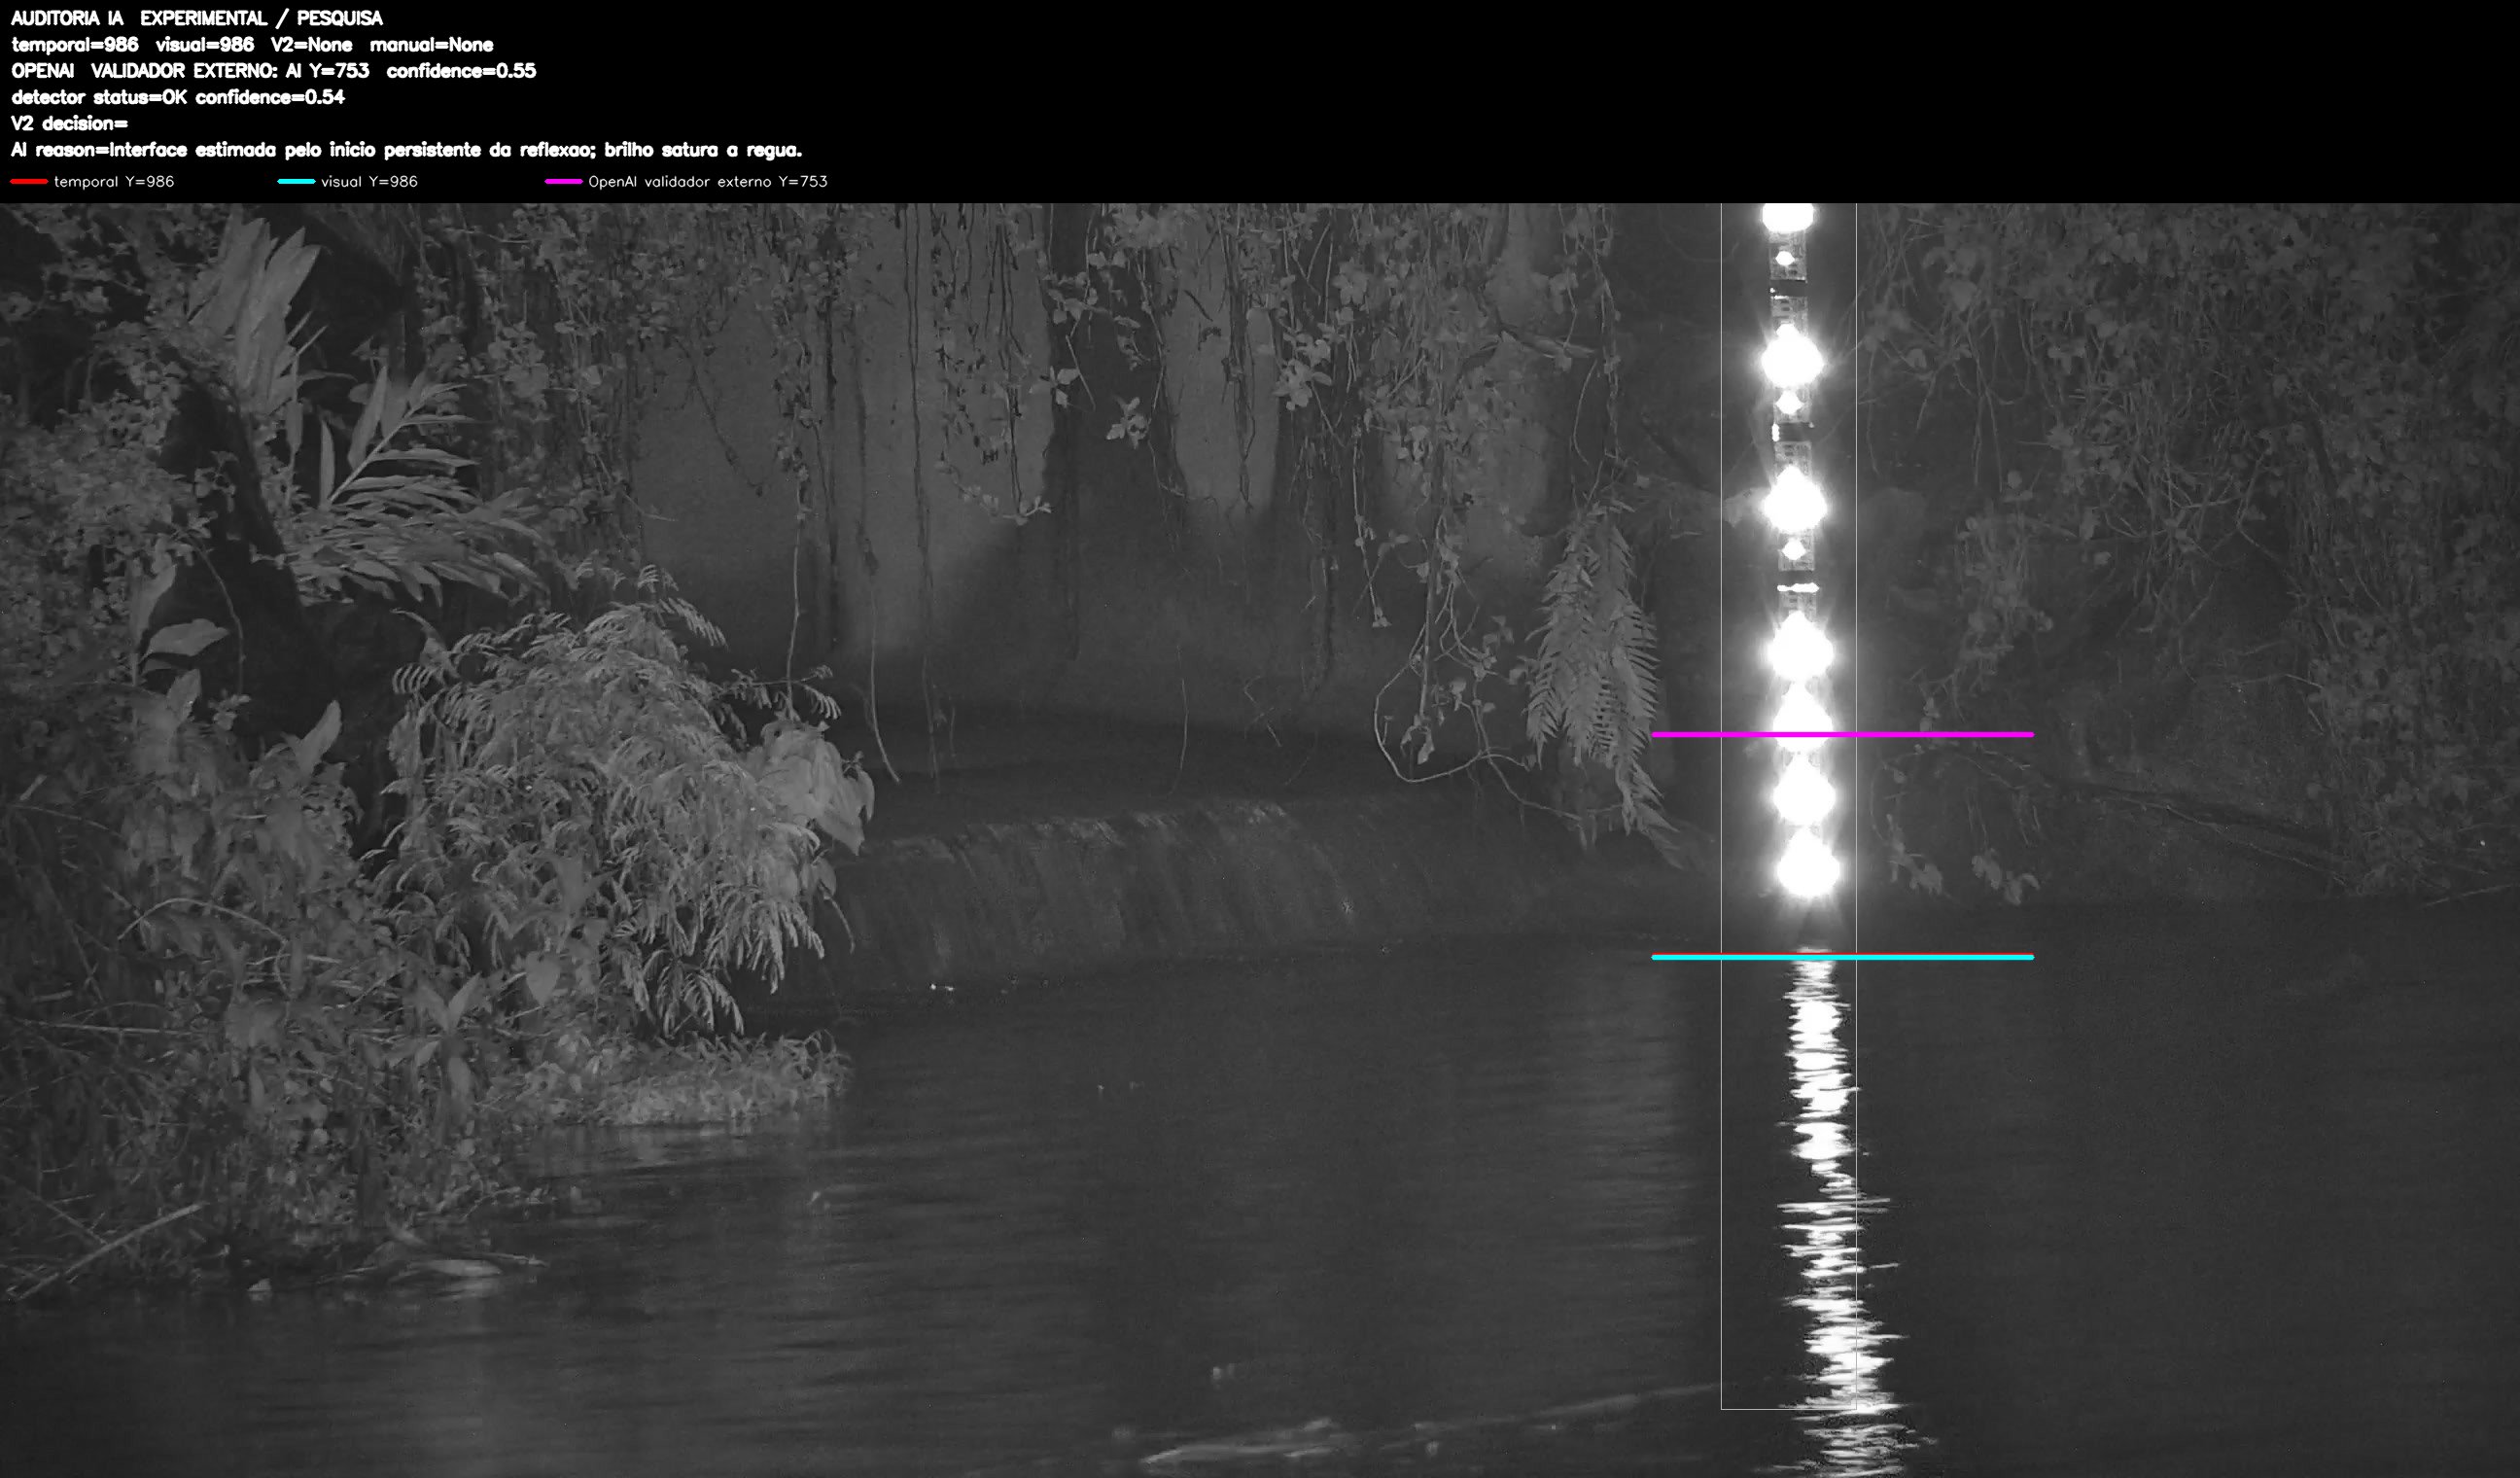Click the 'V2 decision=' line

point(70,123)
